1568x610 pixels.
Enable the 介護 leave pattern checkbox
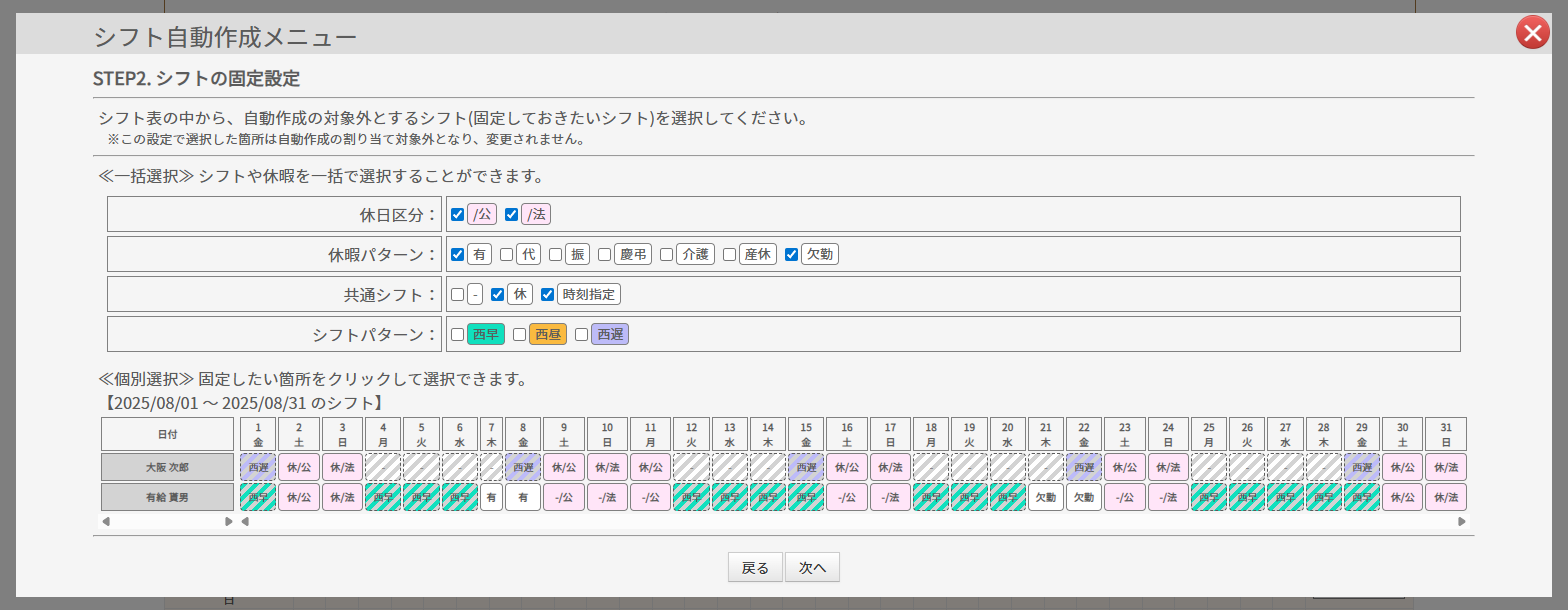click(x=666, y=254)
